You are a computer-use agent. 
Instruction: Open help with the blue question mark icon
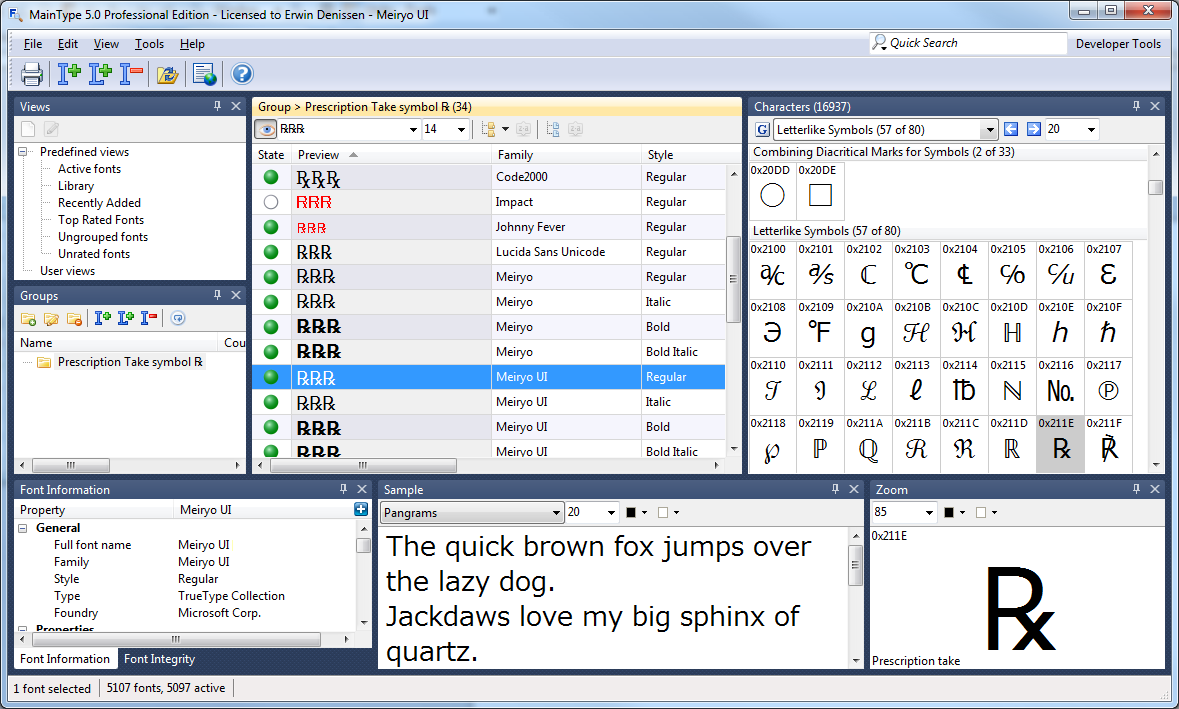(x=241, y=74)
